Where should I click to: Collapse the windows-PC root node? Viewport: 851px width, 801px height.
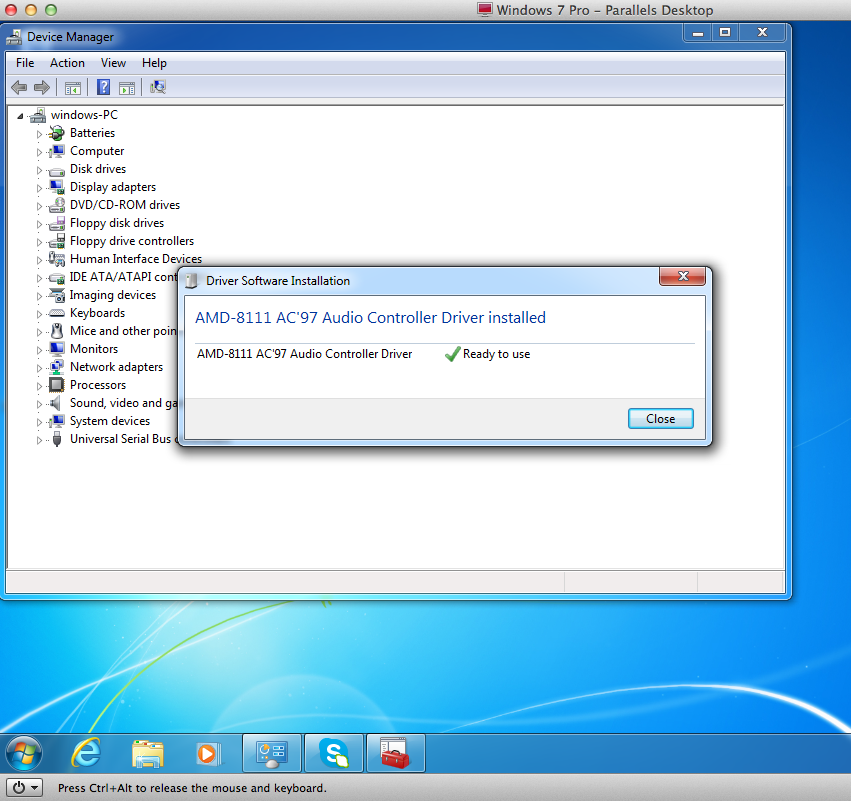click(20, 116)
